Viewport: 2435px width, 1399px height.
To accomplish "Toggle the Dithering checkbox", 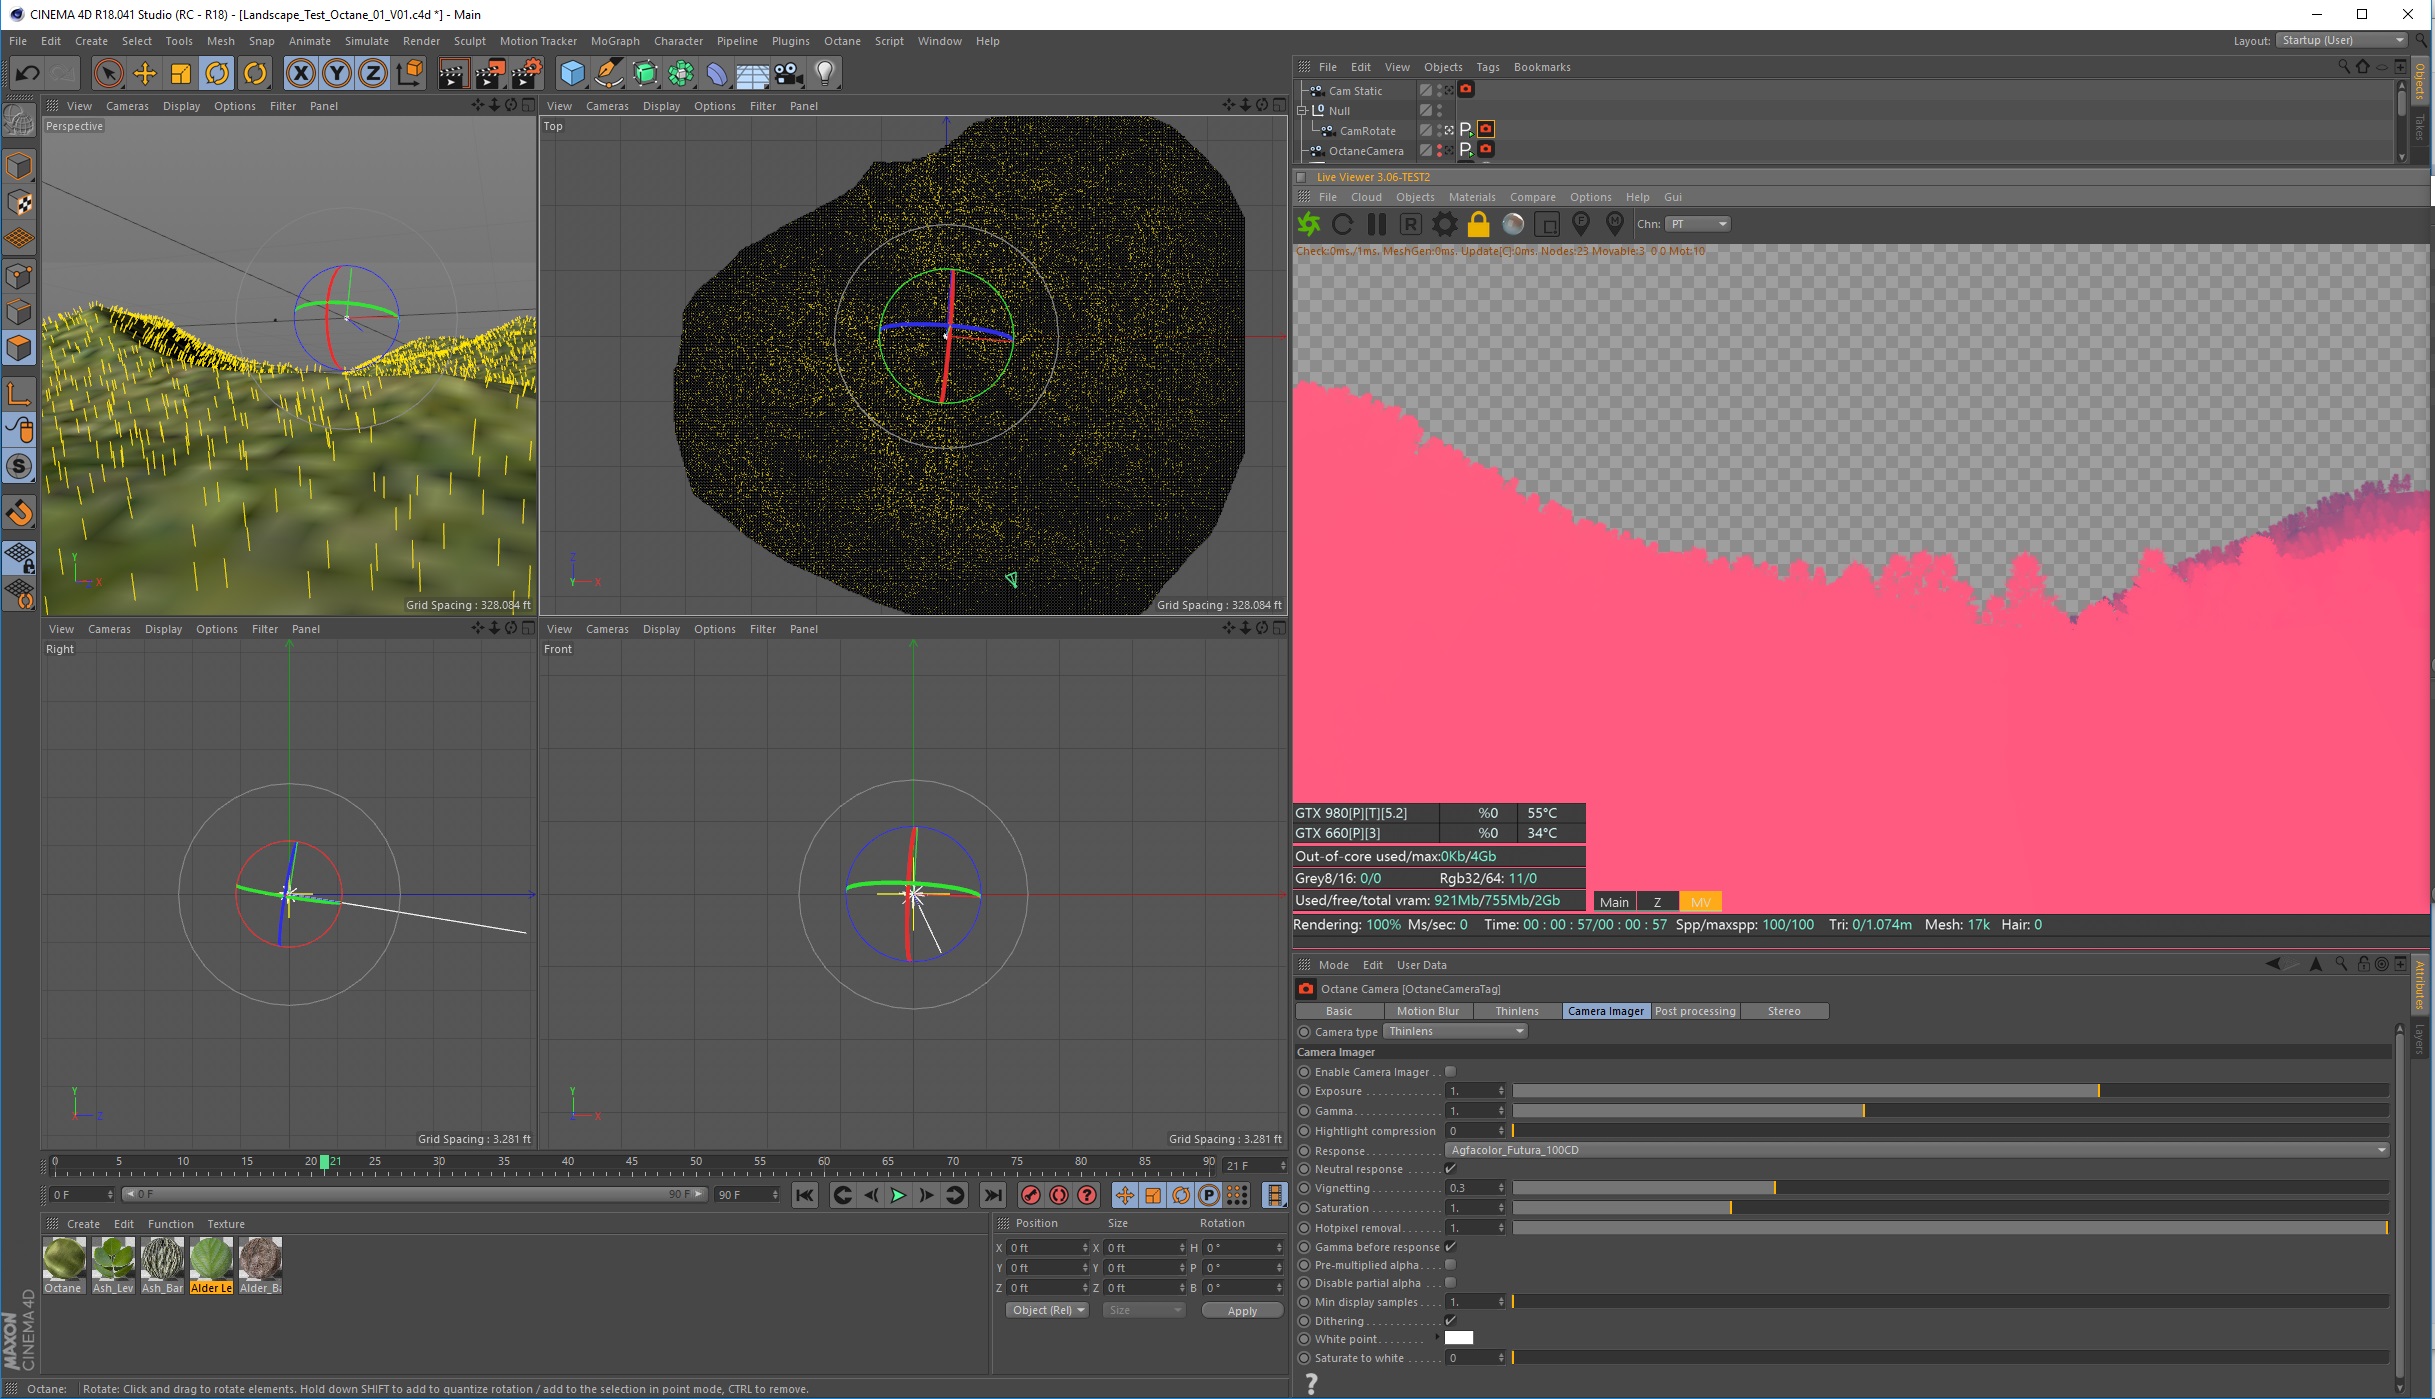I will (x=1450, y=1321).
